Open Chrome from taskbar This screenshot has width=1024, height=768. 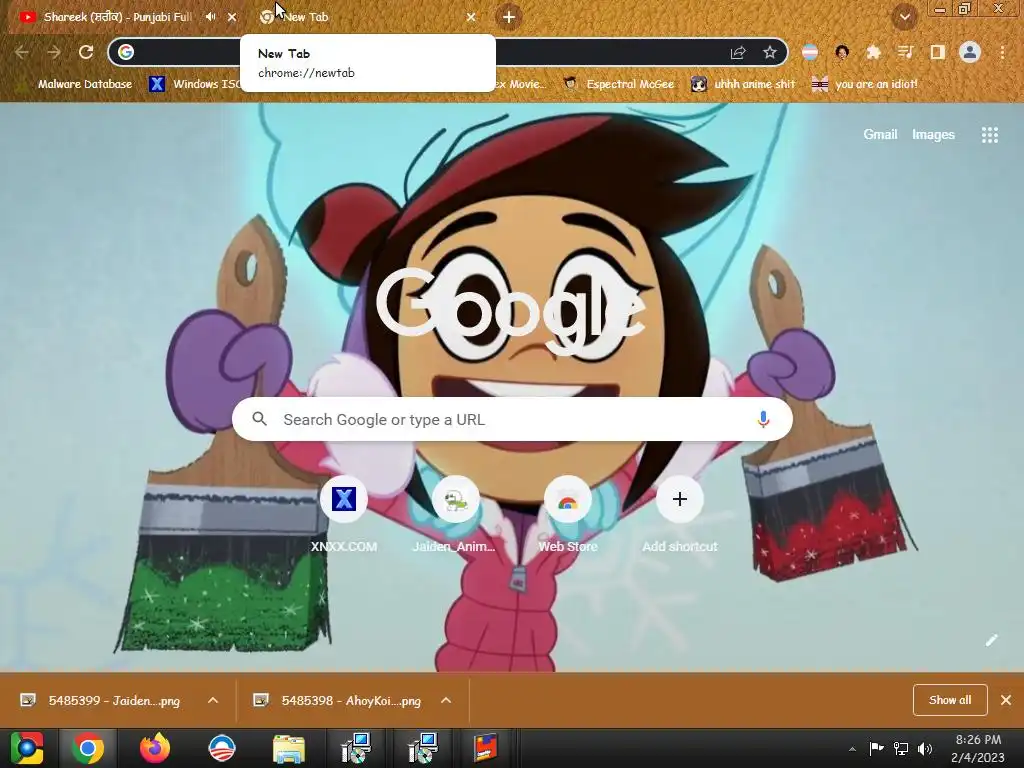(88, 748)
